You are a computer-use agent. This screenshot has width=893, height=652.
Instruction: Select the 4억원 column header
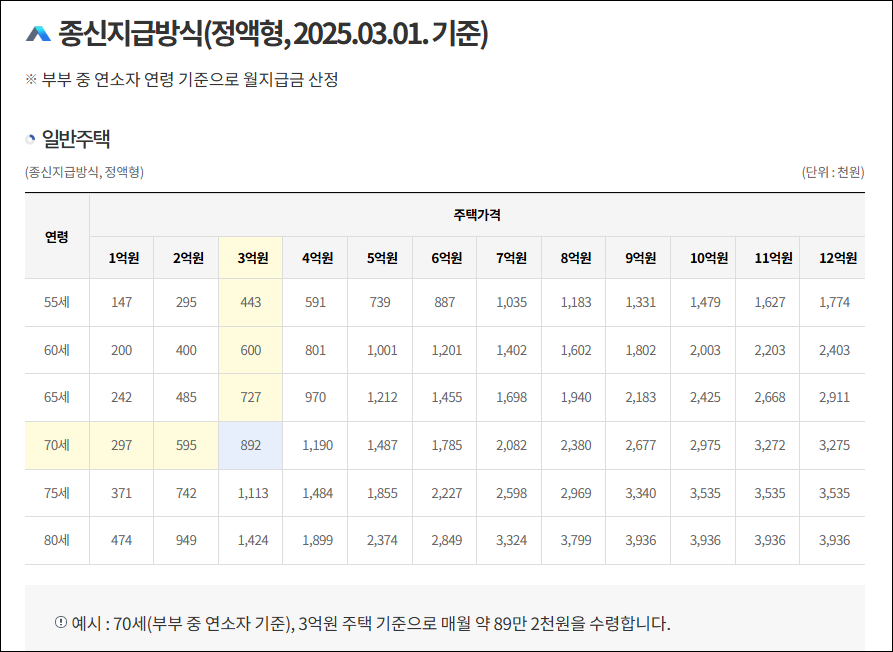(x=317, y=258)
